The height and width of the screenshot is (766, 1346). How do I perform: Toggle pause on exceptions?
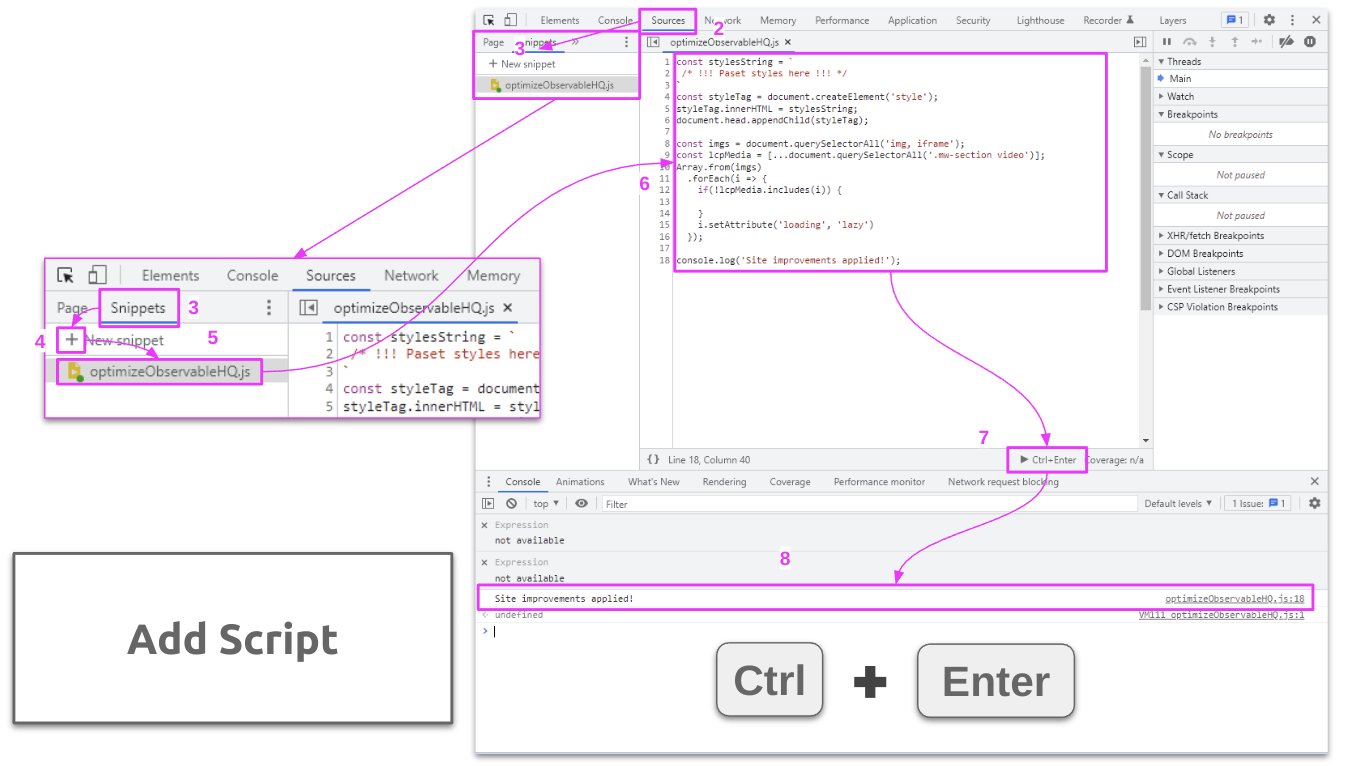coord(1310,41)
